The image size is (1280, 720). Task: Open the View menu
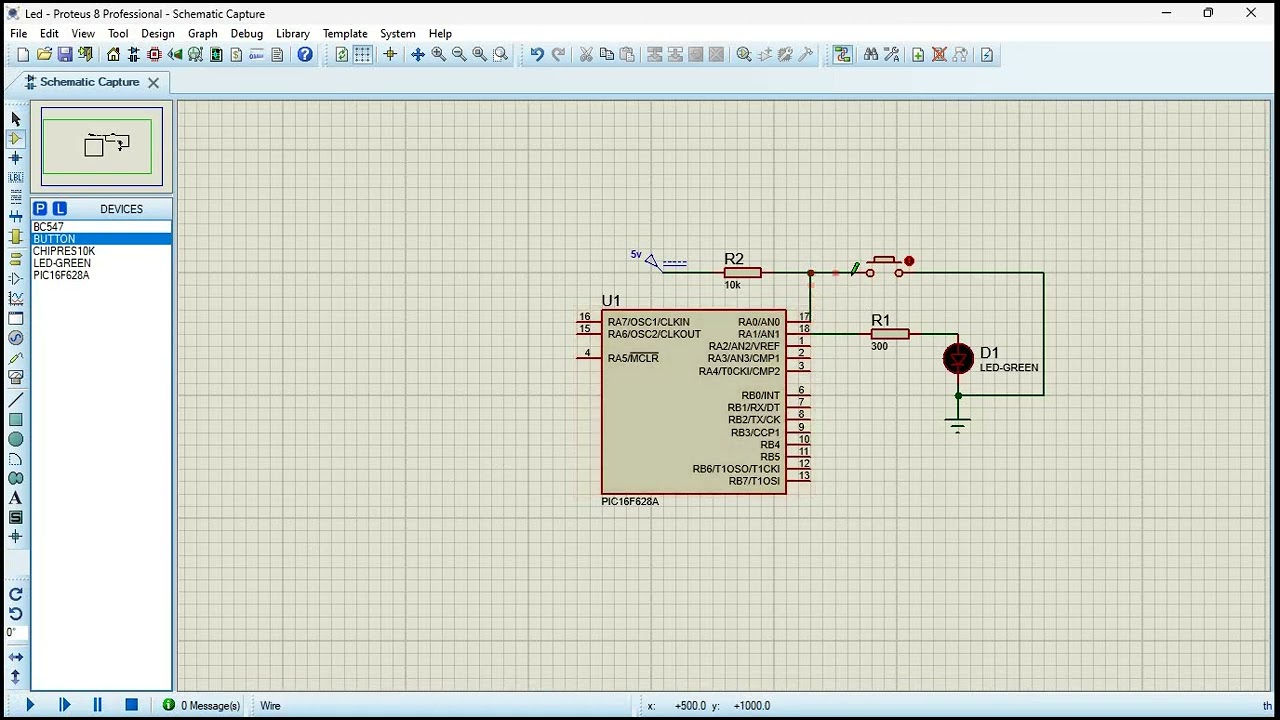pyautogui.click(x=83, y=33)
